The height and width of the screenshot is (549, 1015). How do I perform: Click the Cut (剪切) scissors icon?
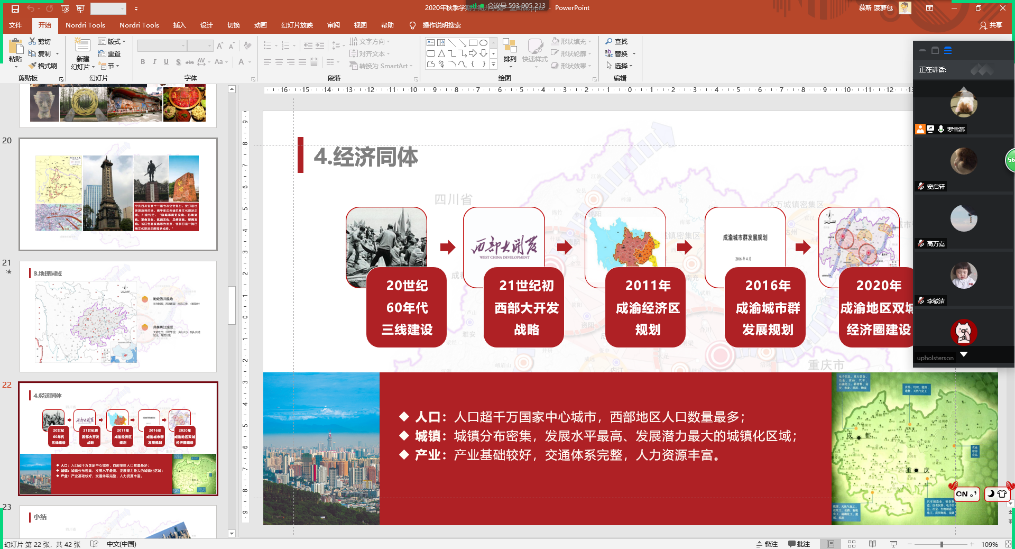[32, 41]
